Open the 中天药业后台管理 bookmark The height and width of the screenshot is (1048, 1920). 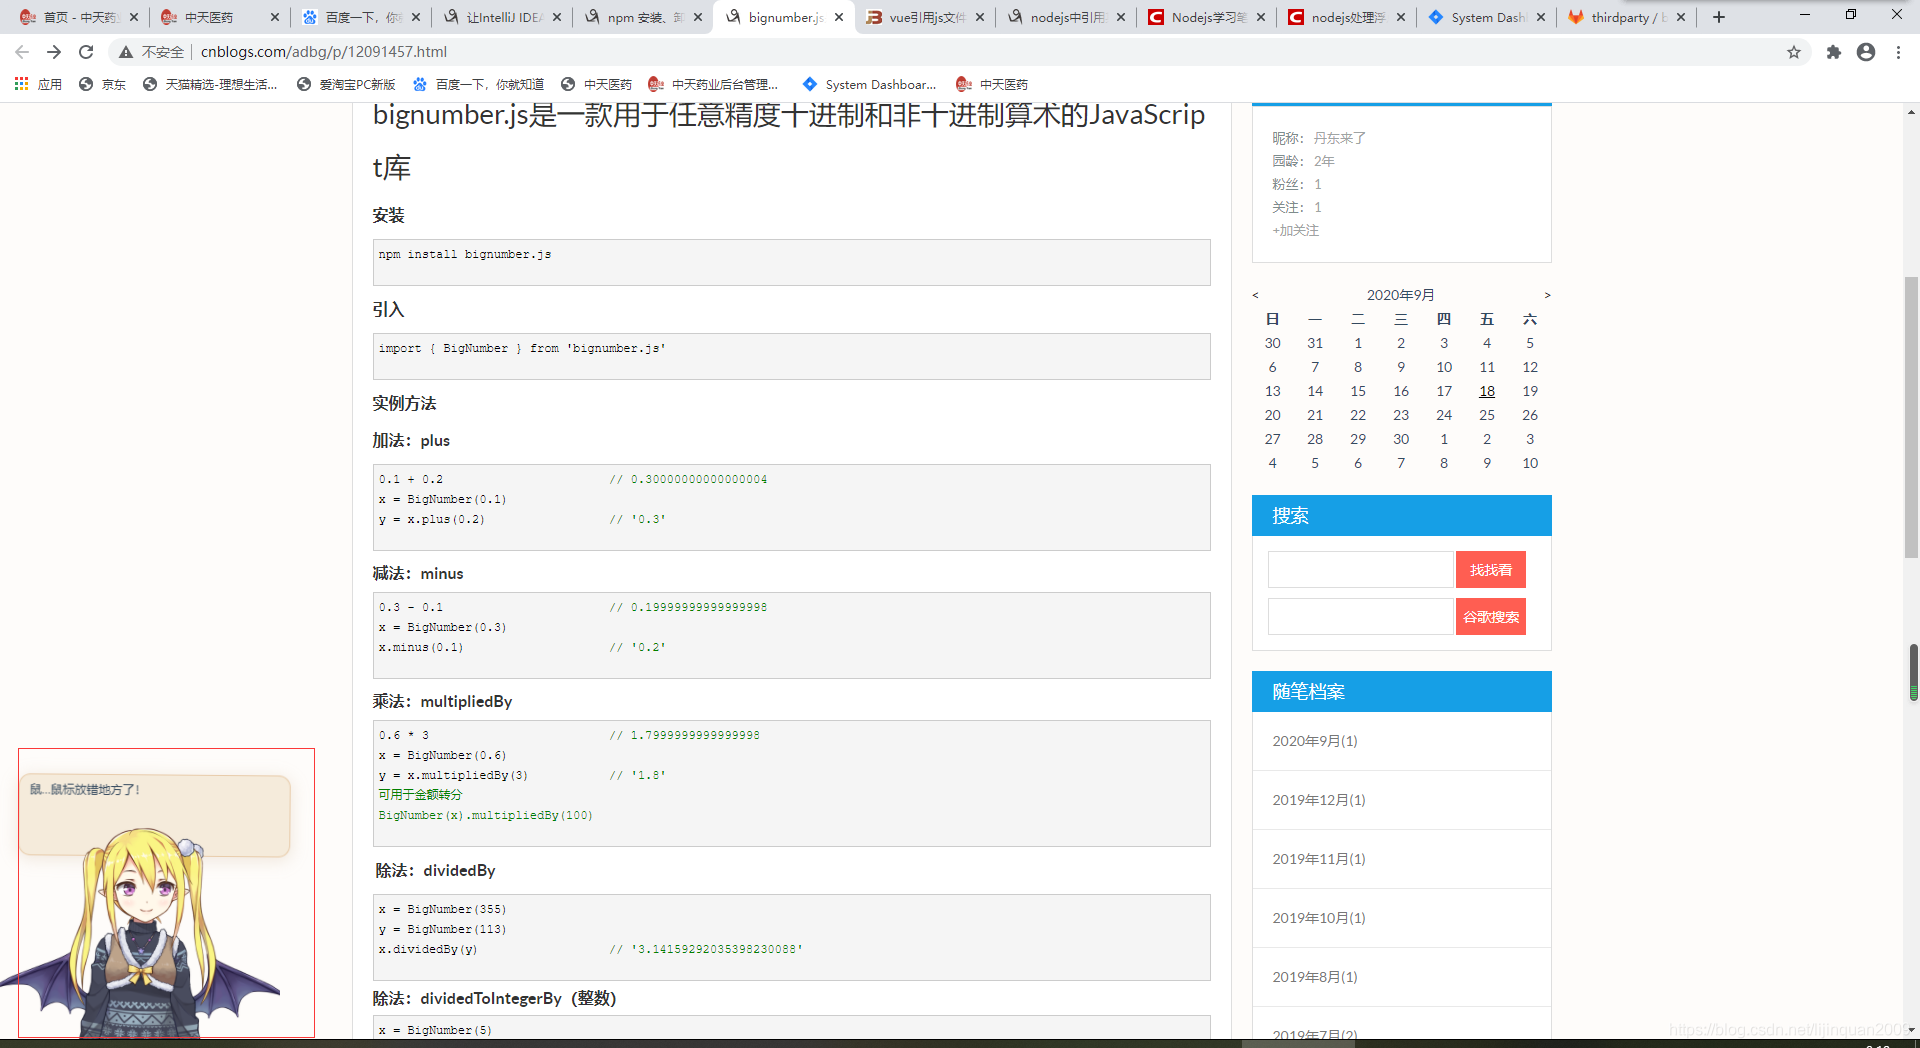click(712, 84)
